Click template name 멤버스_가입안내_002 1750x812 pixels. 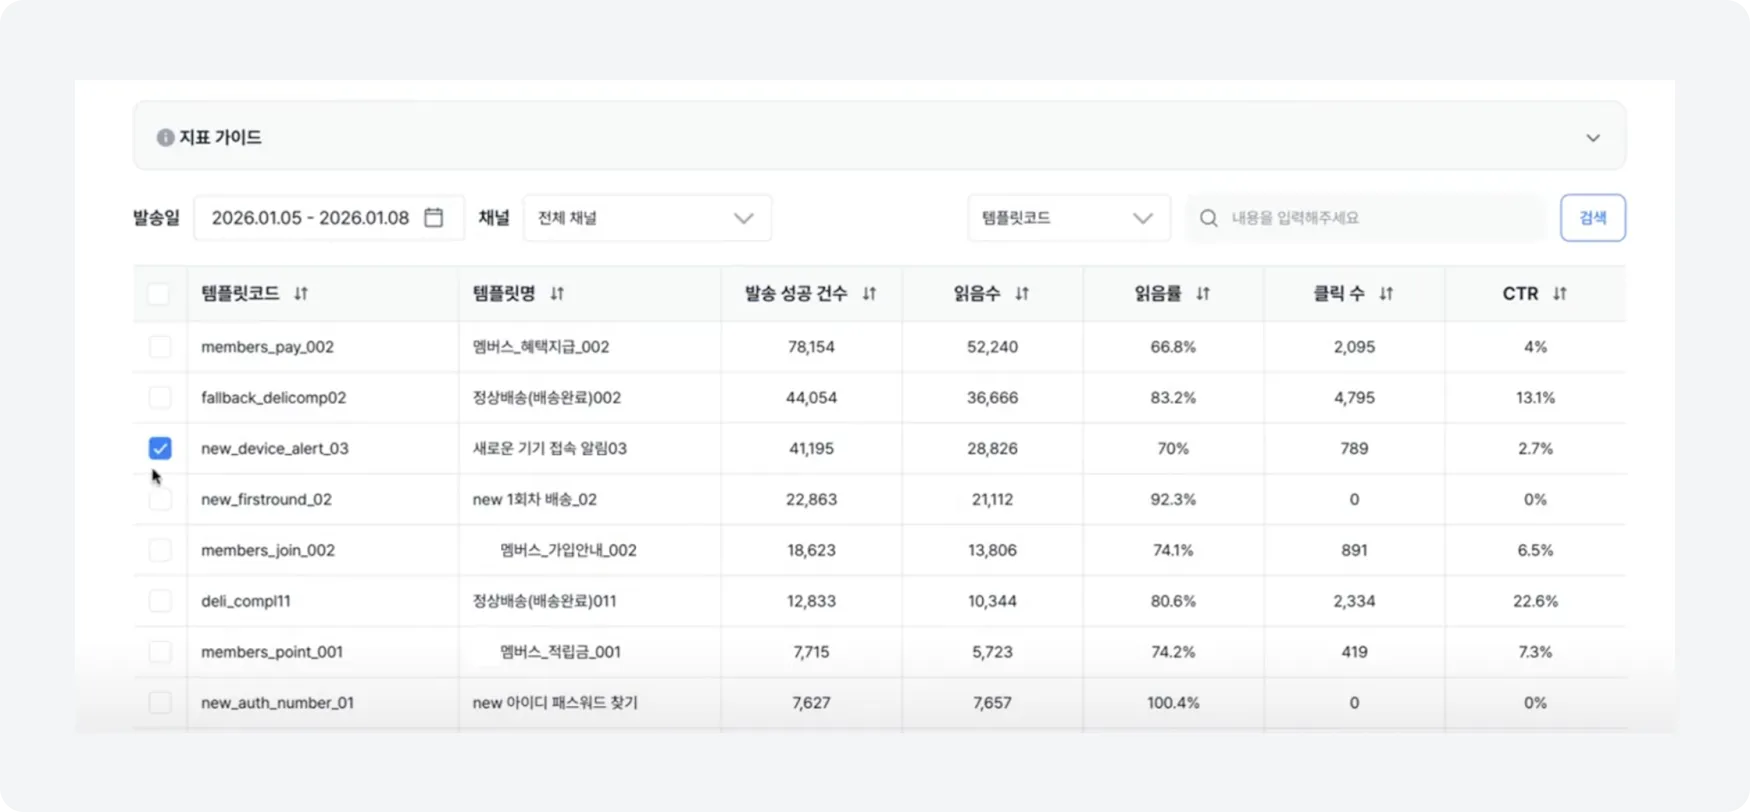pos(568,550)
